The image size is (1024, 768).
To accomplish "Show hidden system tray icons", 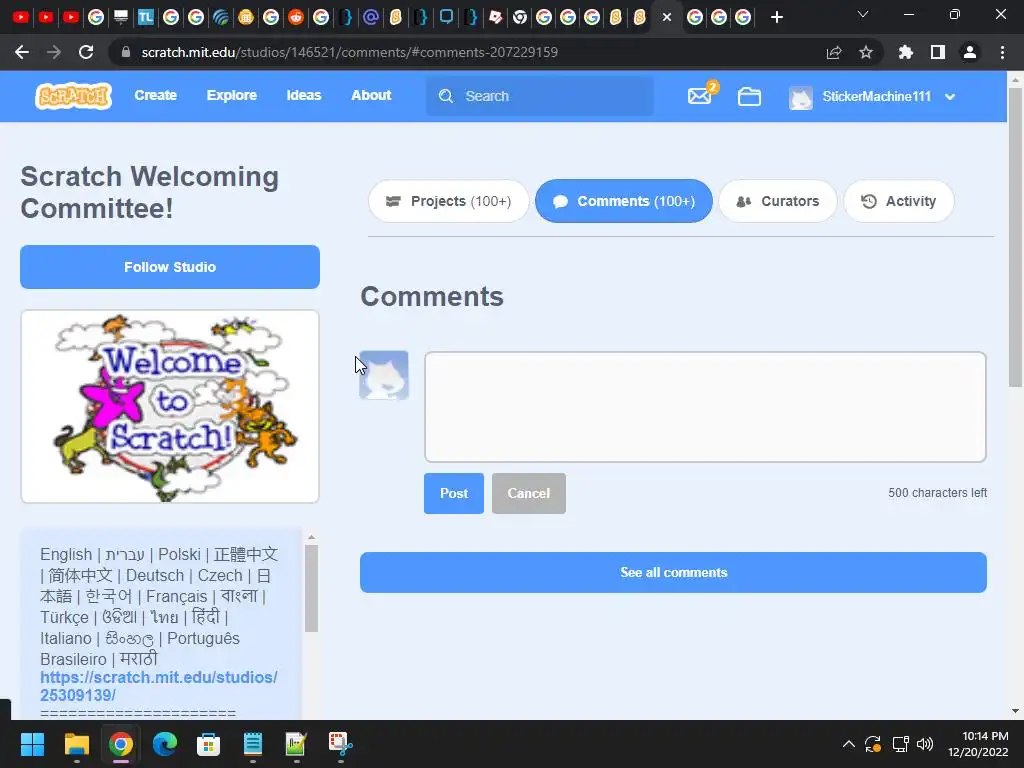I will click(848, 744).
